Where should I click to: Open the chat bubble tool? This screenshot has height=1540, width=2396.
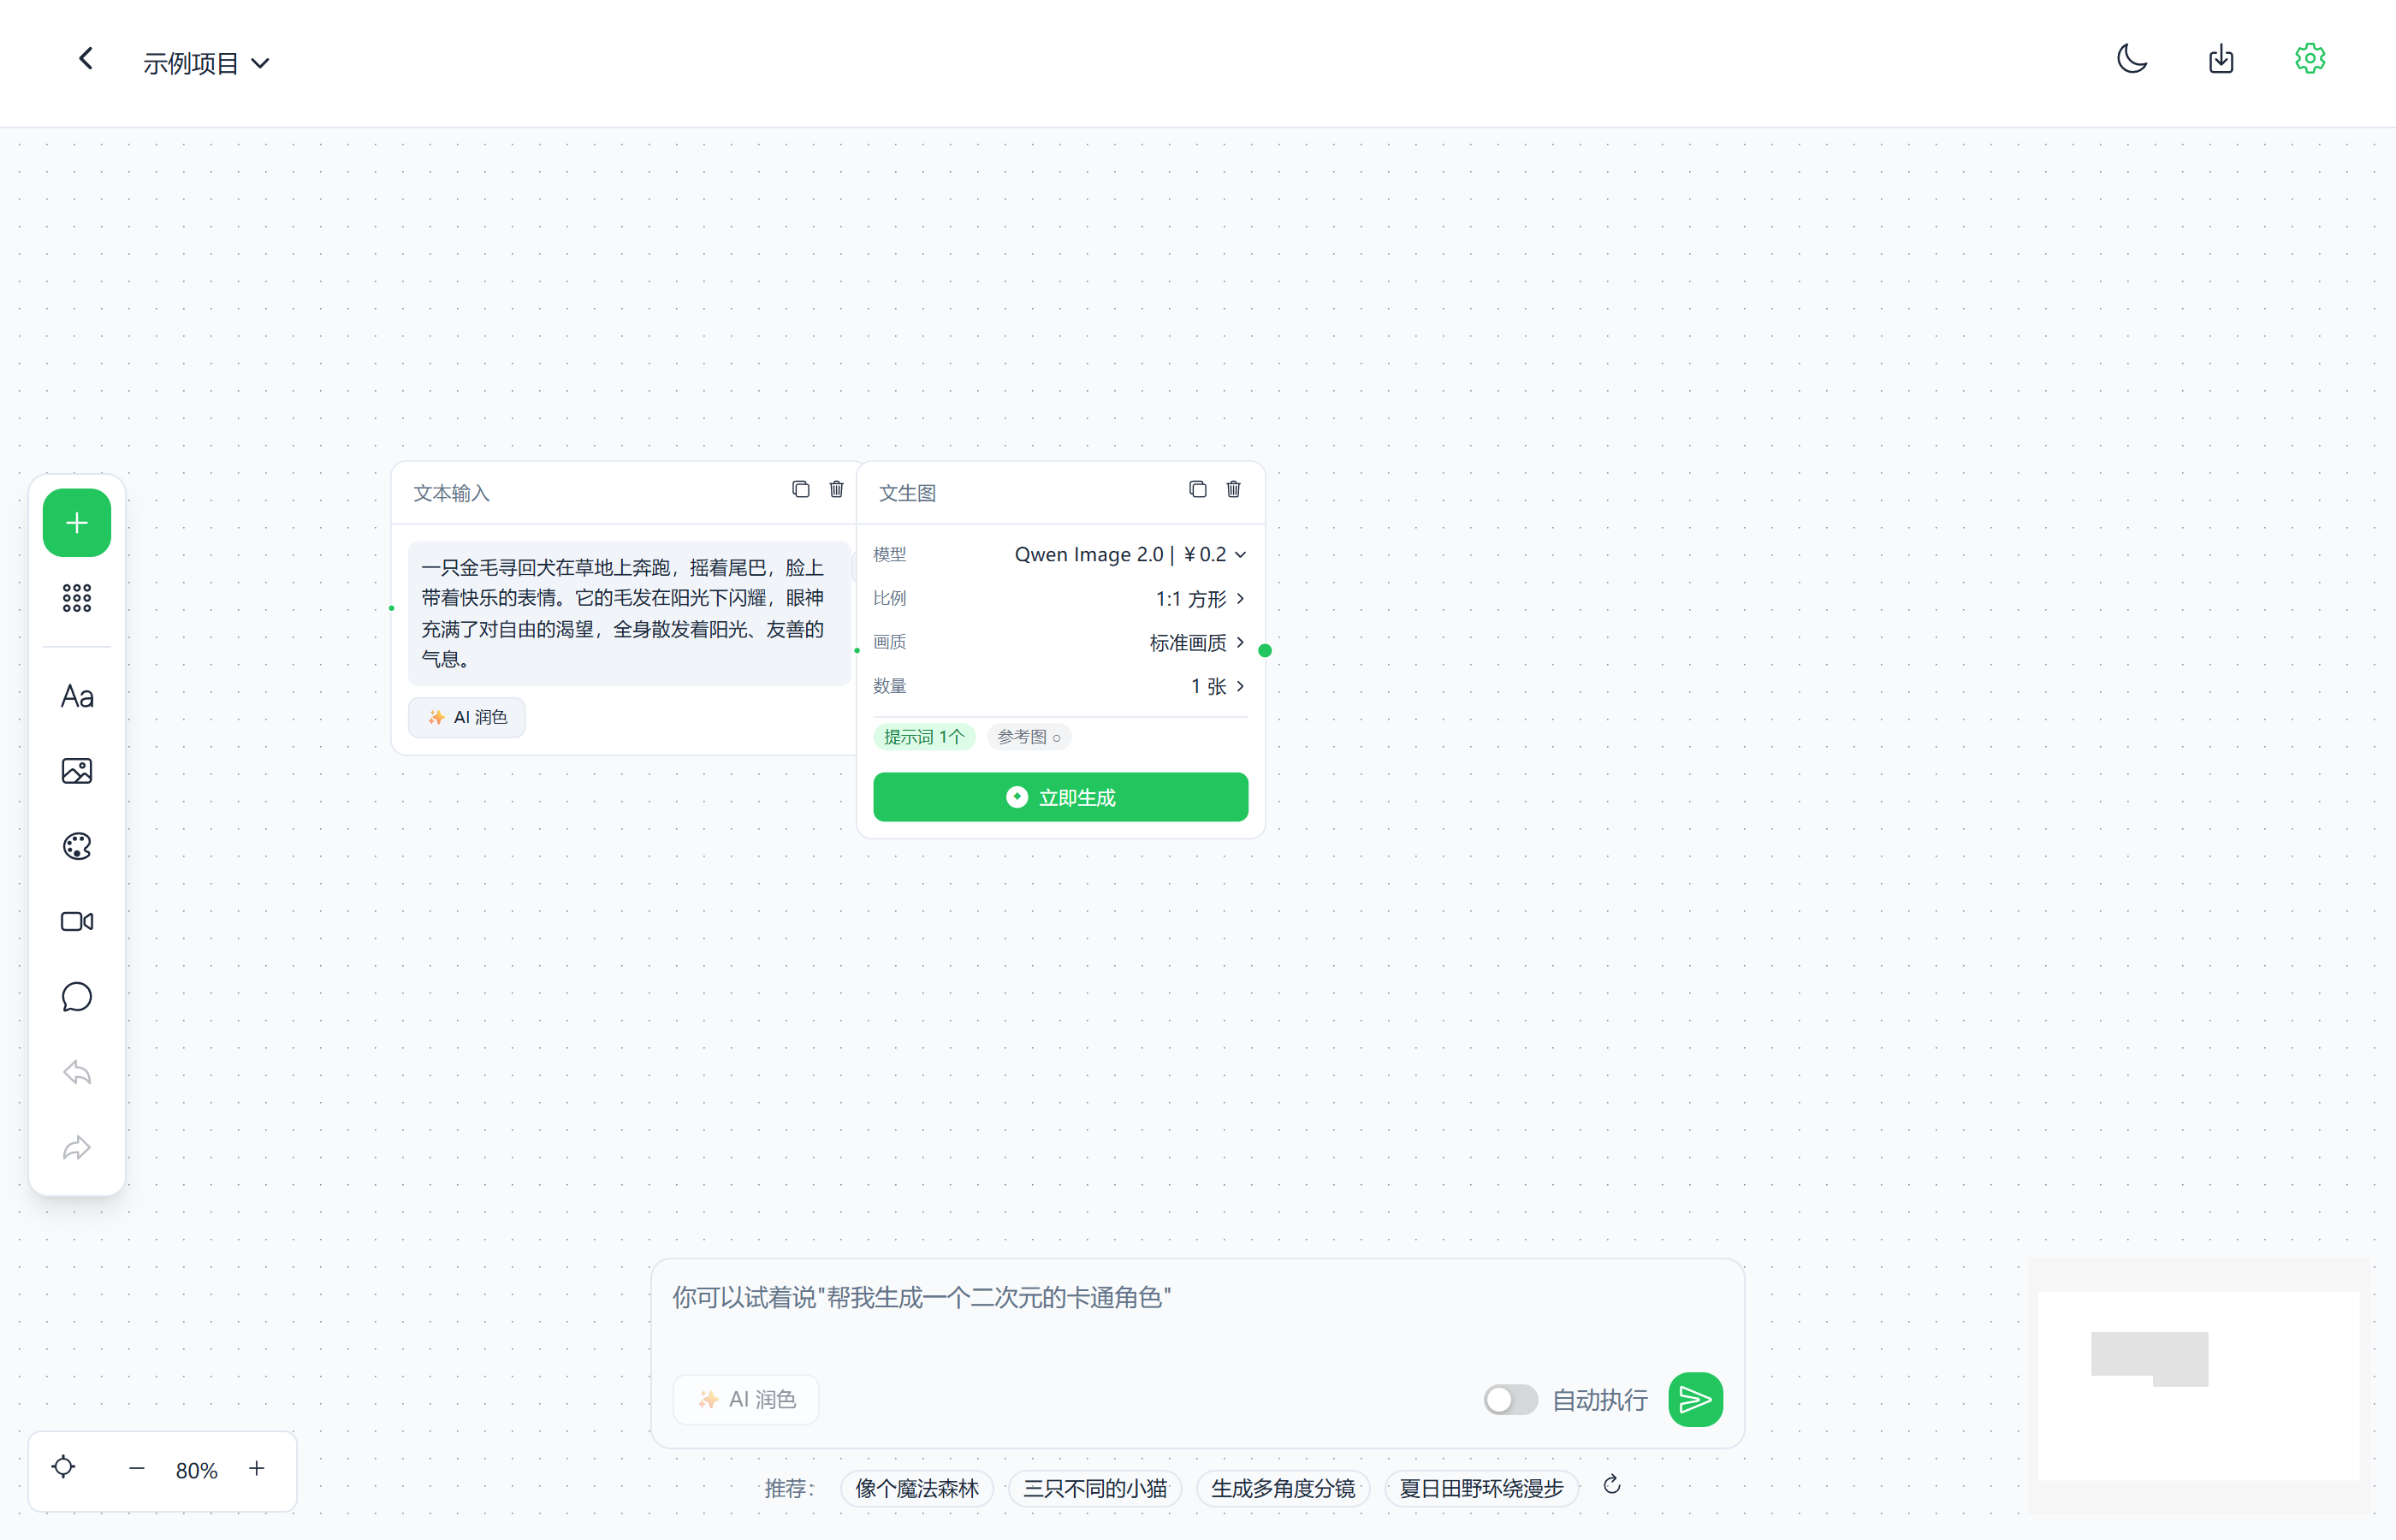(x=76, y=997)
